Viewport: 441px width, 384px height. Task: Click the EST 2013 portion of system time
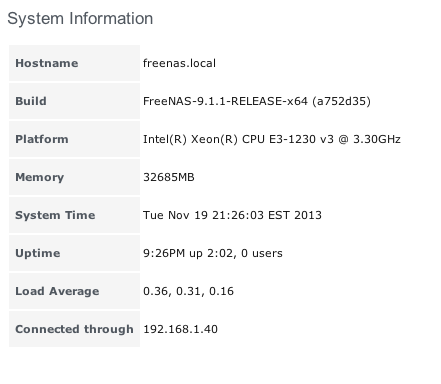tap(295, 215)
